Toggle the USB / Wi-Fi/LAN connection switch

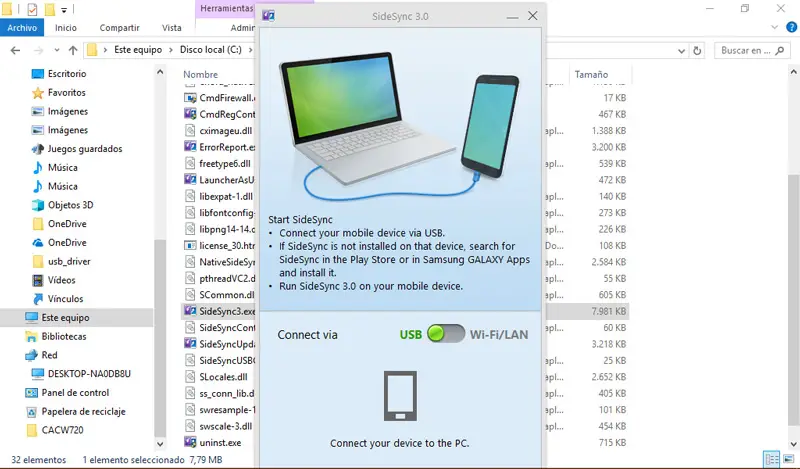coord(445,334)
